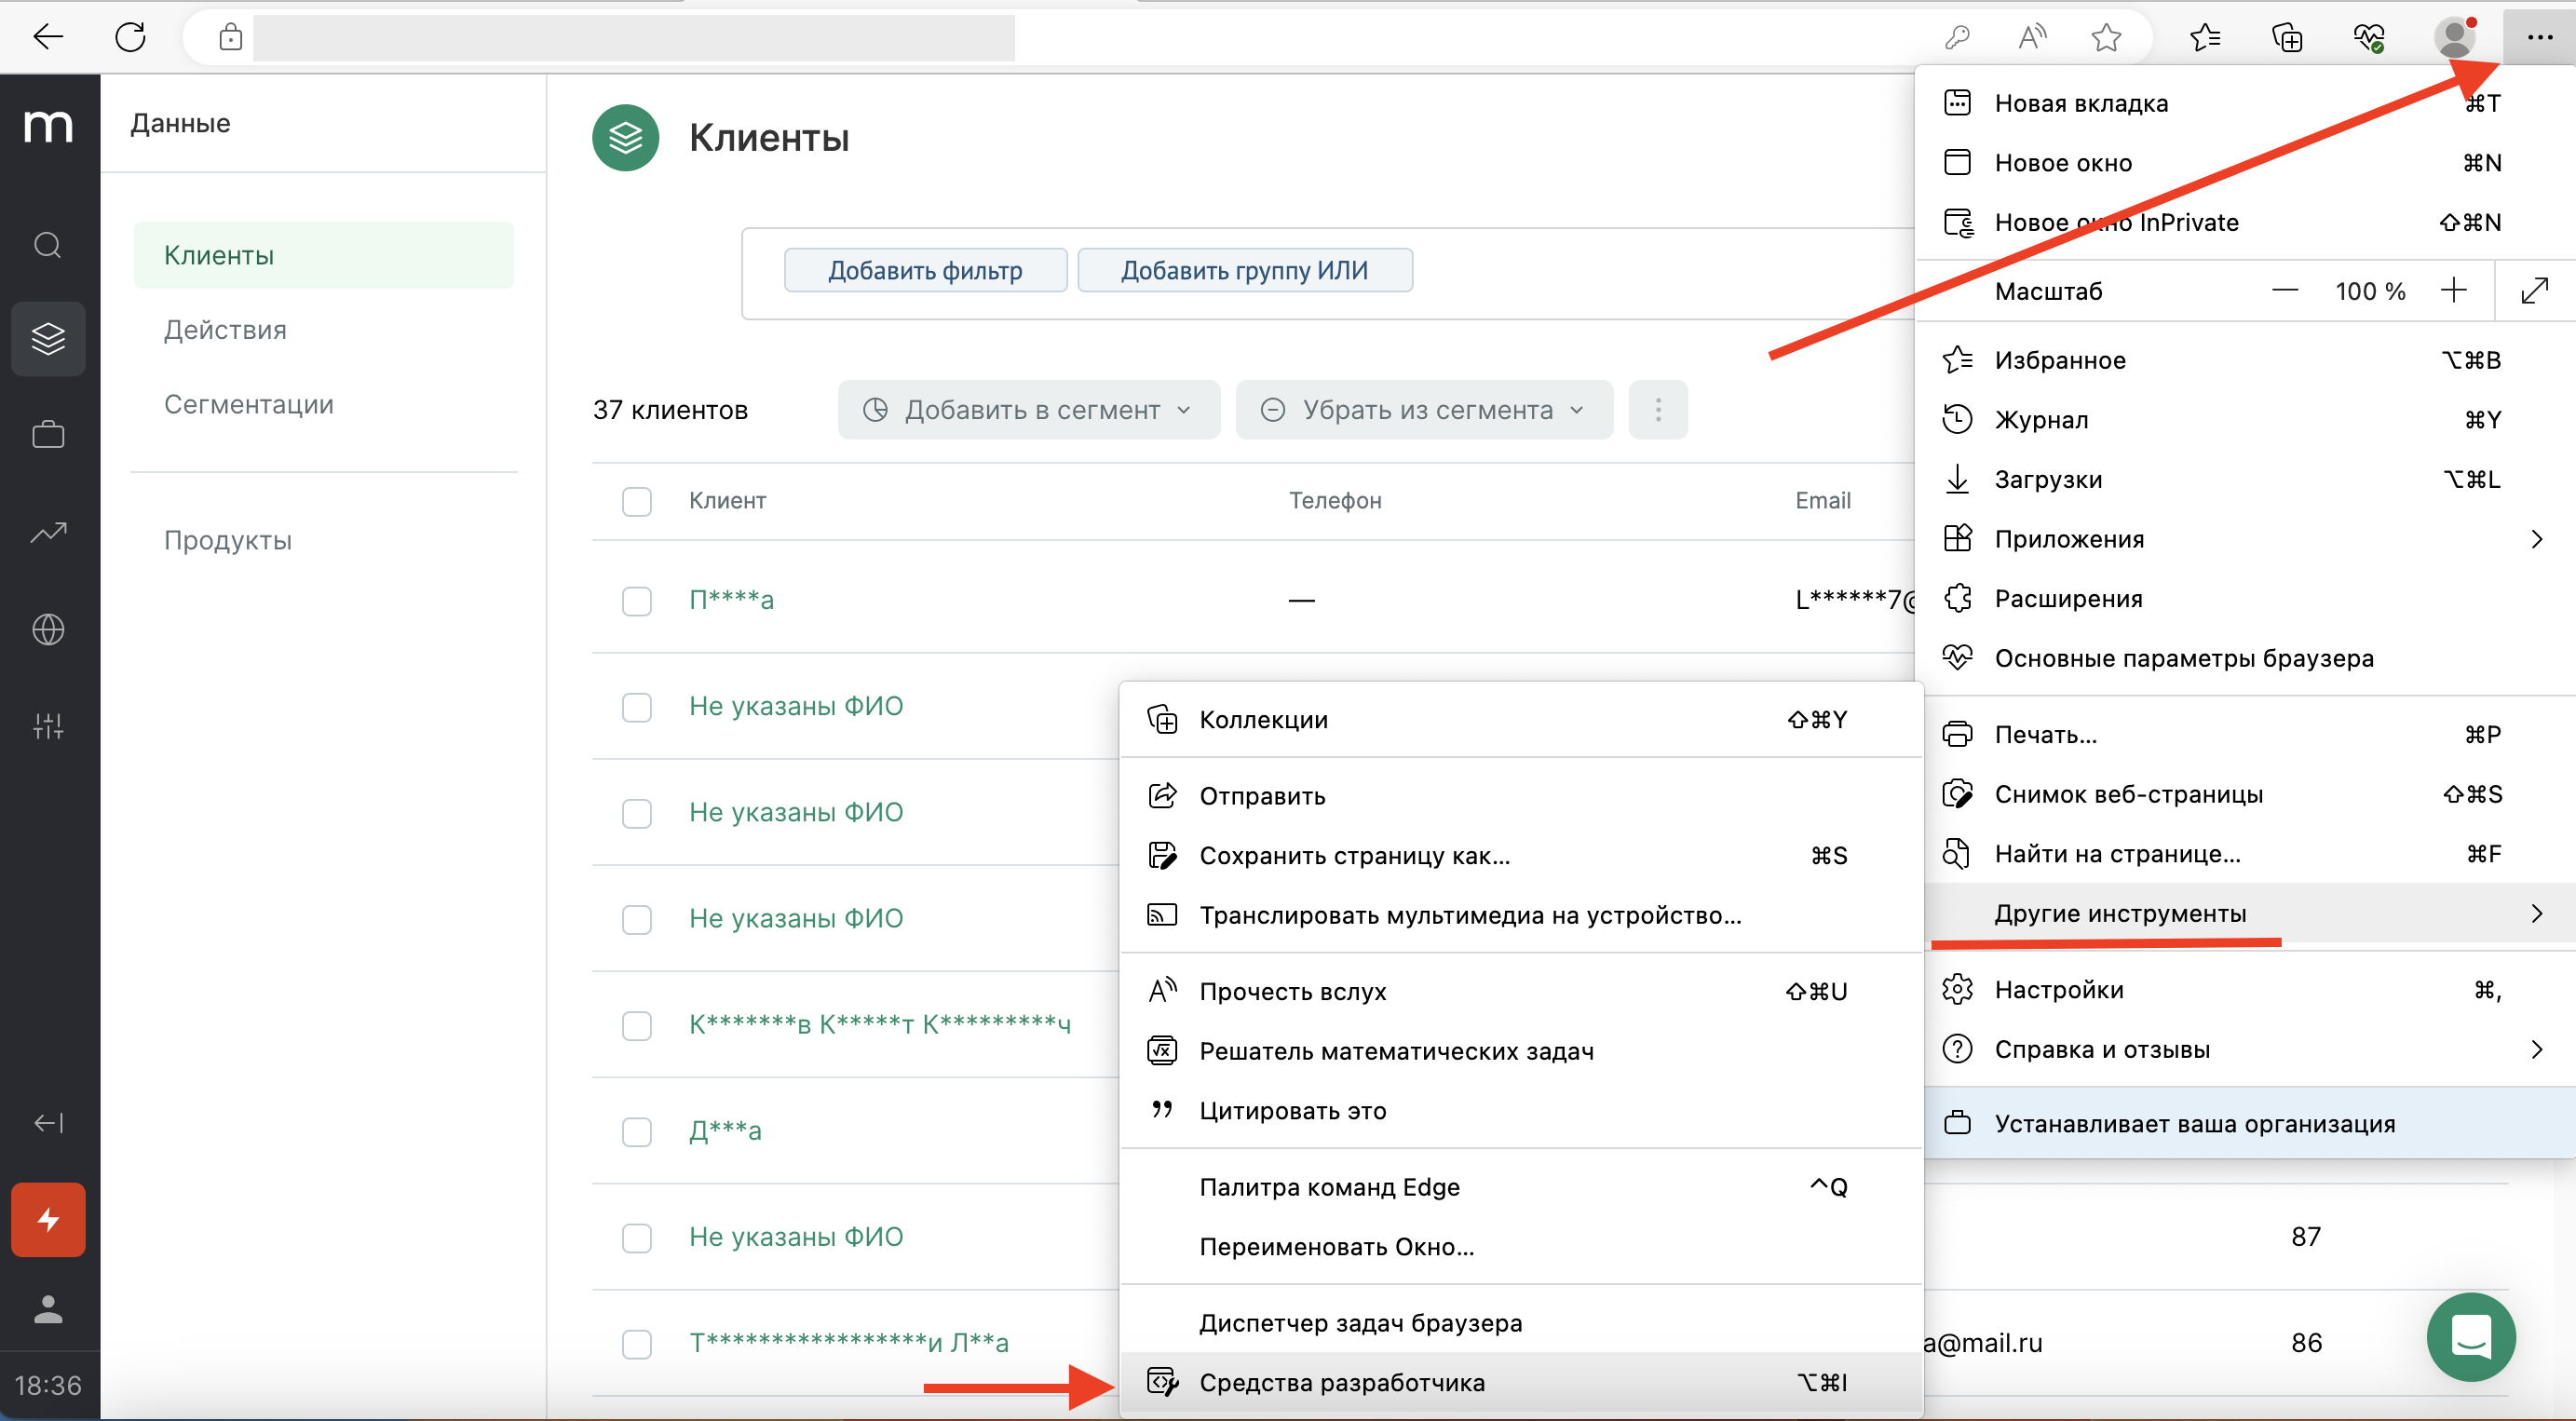Click the three-dot more actions button
Screen dimensions: 2576x1421
1658,410
